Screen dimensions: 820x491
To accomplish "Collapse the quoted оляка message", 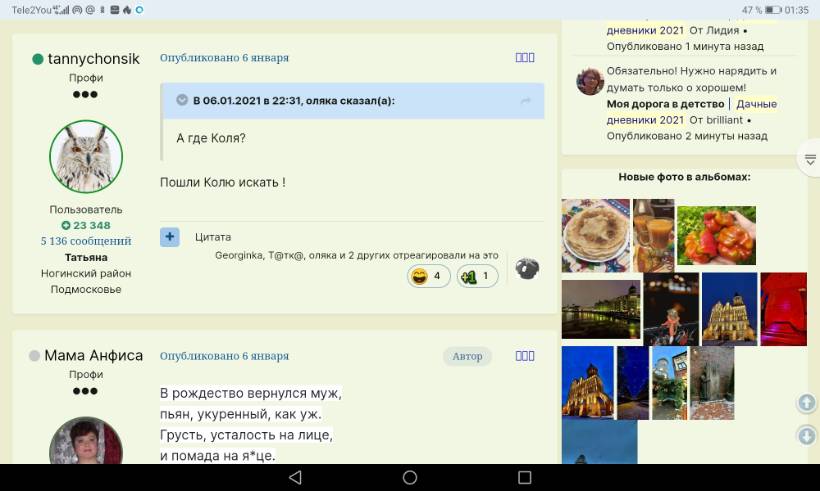I will 182,100.
